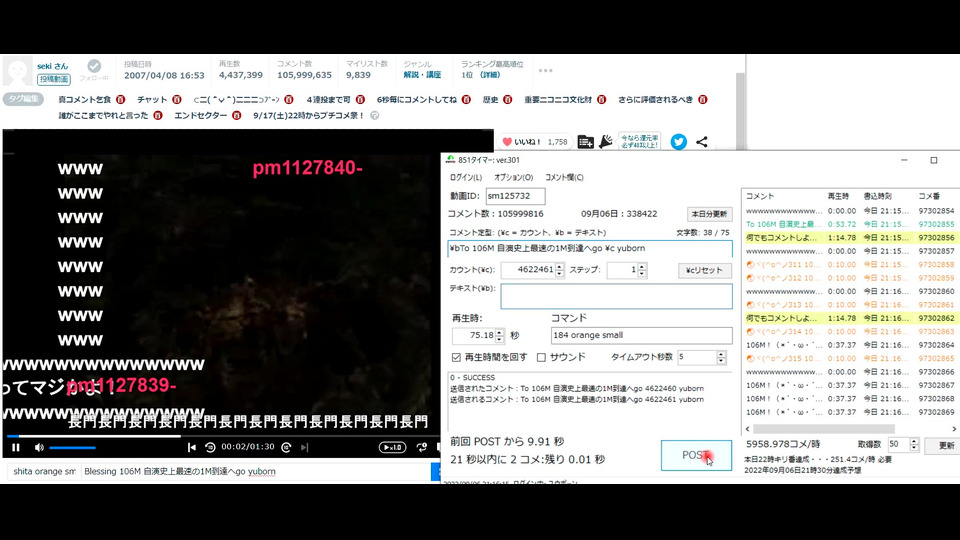Open the コメント欄(C) menu

564,178
